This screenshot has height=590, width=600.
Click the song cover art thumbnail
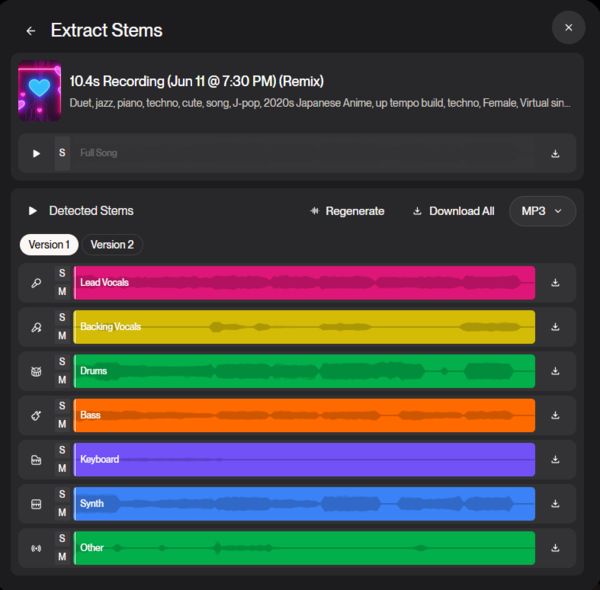(40, 93)
